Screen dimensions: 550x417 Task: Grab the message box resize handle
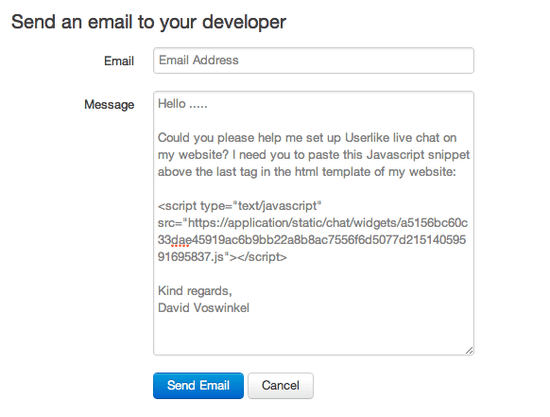(x=469, y=350)
